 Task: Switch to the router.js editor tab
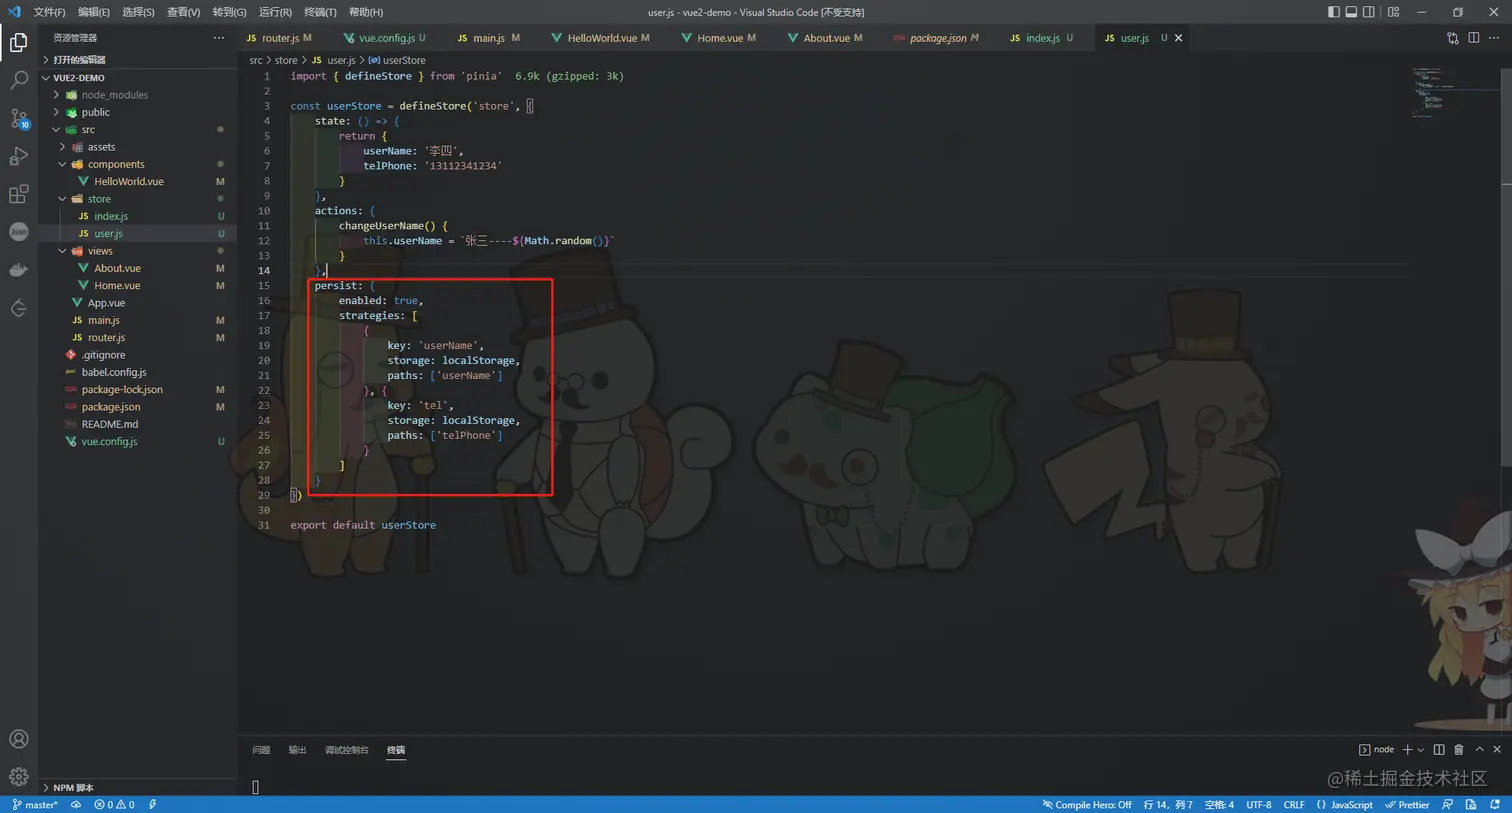[x=280, y=38]
